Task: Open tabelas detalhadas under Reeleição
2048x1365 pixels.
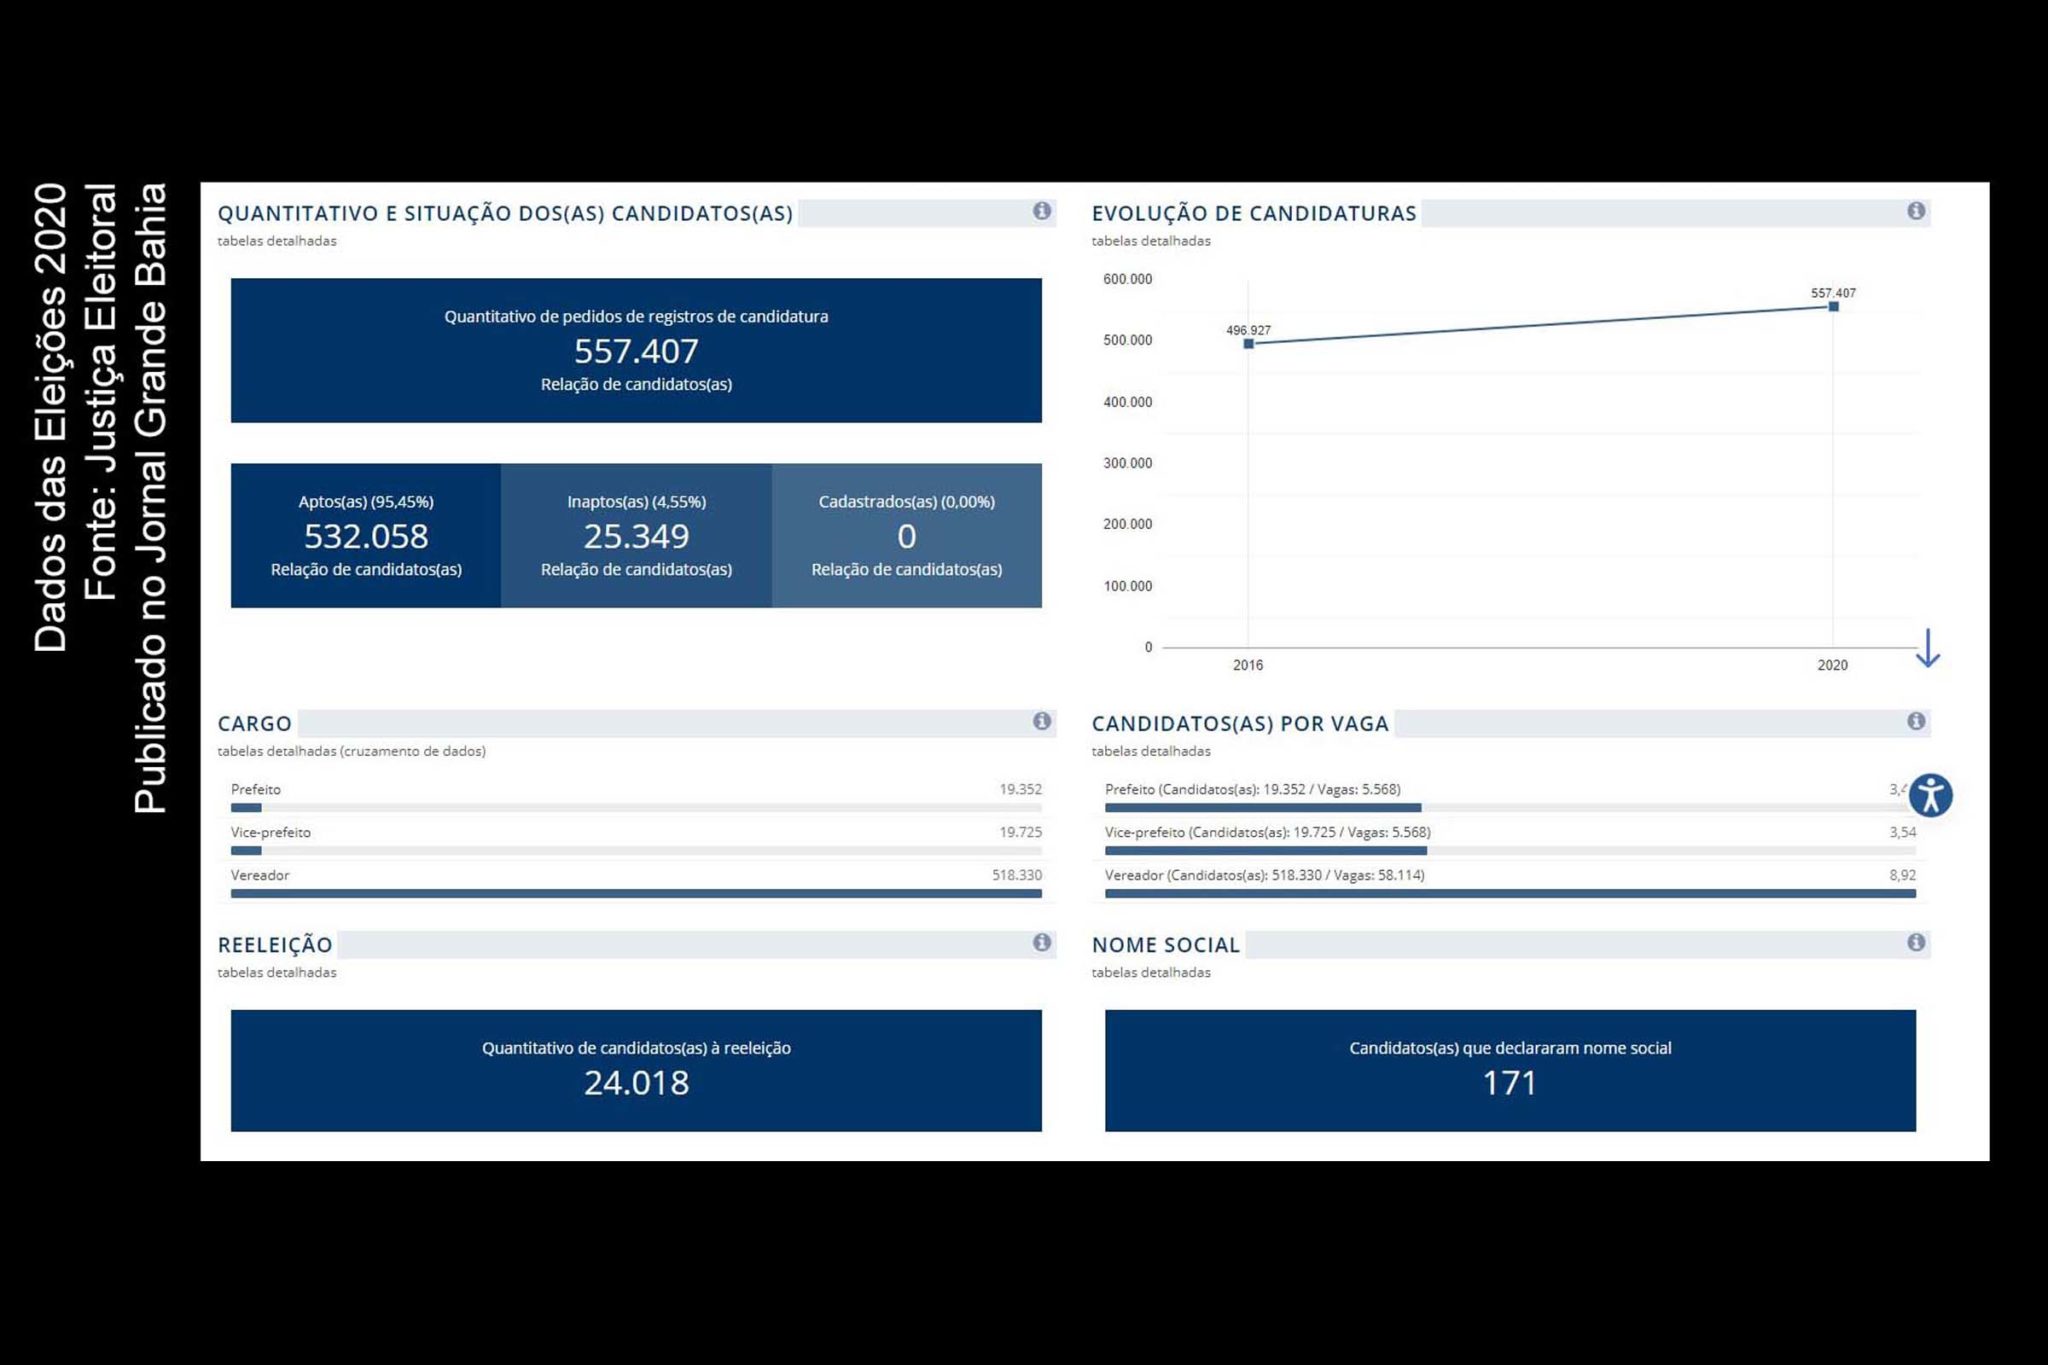Action: click(277, 972)
